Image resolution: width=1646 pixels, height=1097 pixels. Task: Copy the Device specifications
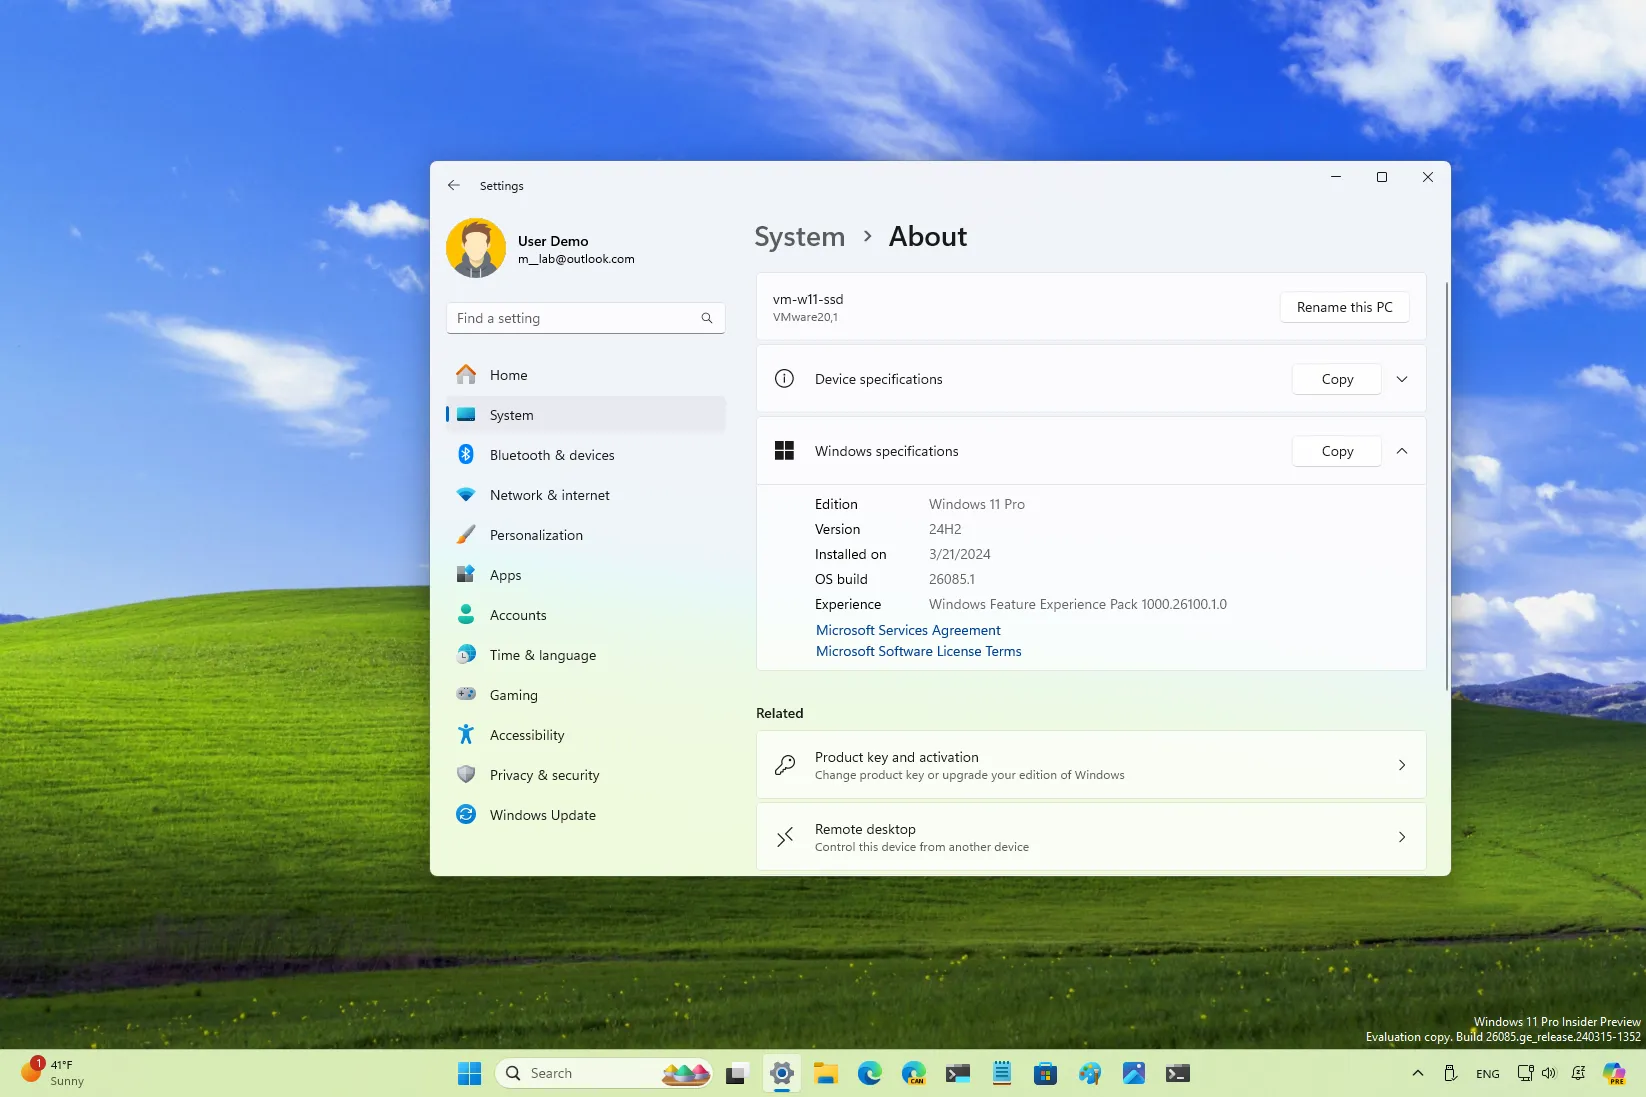pyautogui.click(x=1337, y=379)
